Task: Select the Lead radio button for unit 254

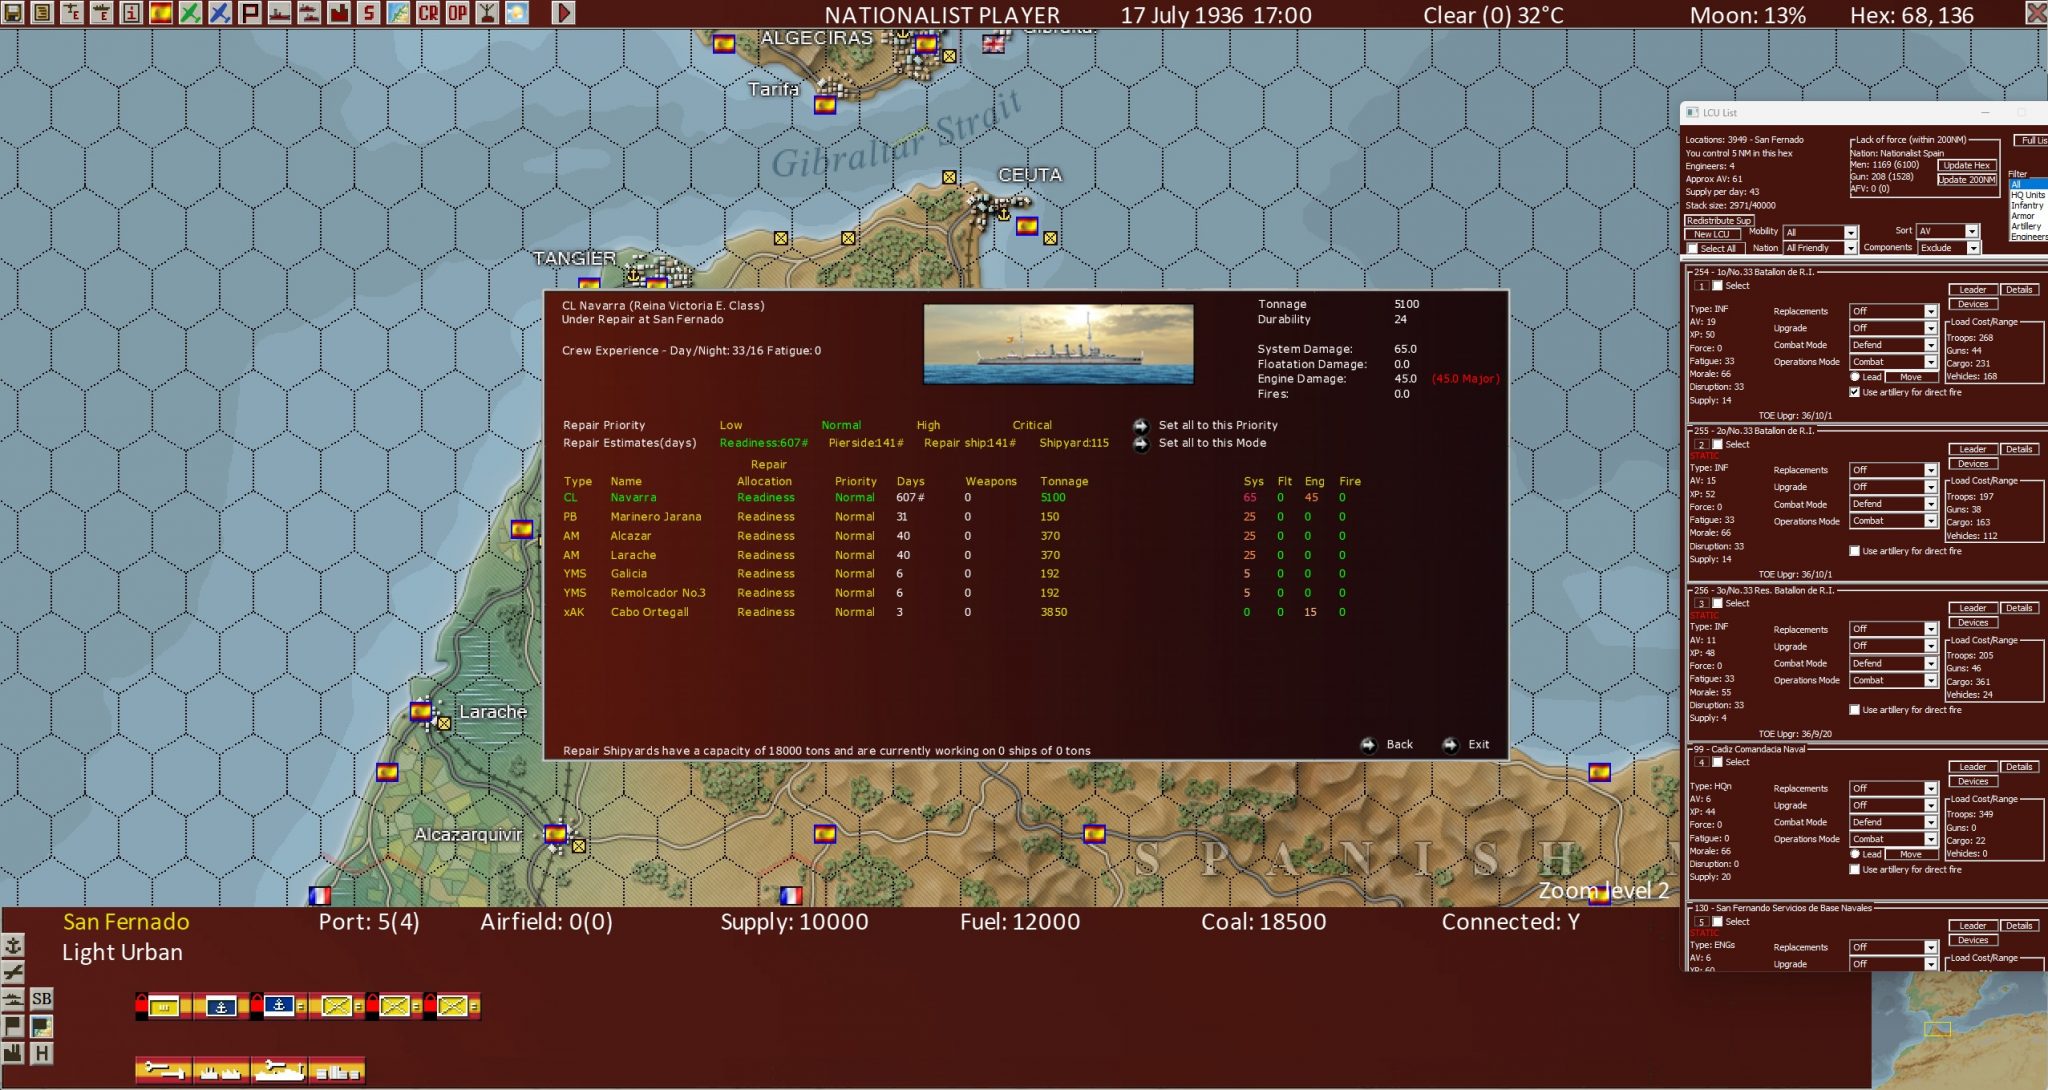Action: pos(1855,377)
